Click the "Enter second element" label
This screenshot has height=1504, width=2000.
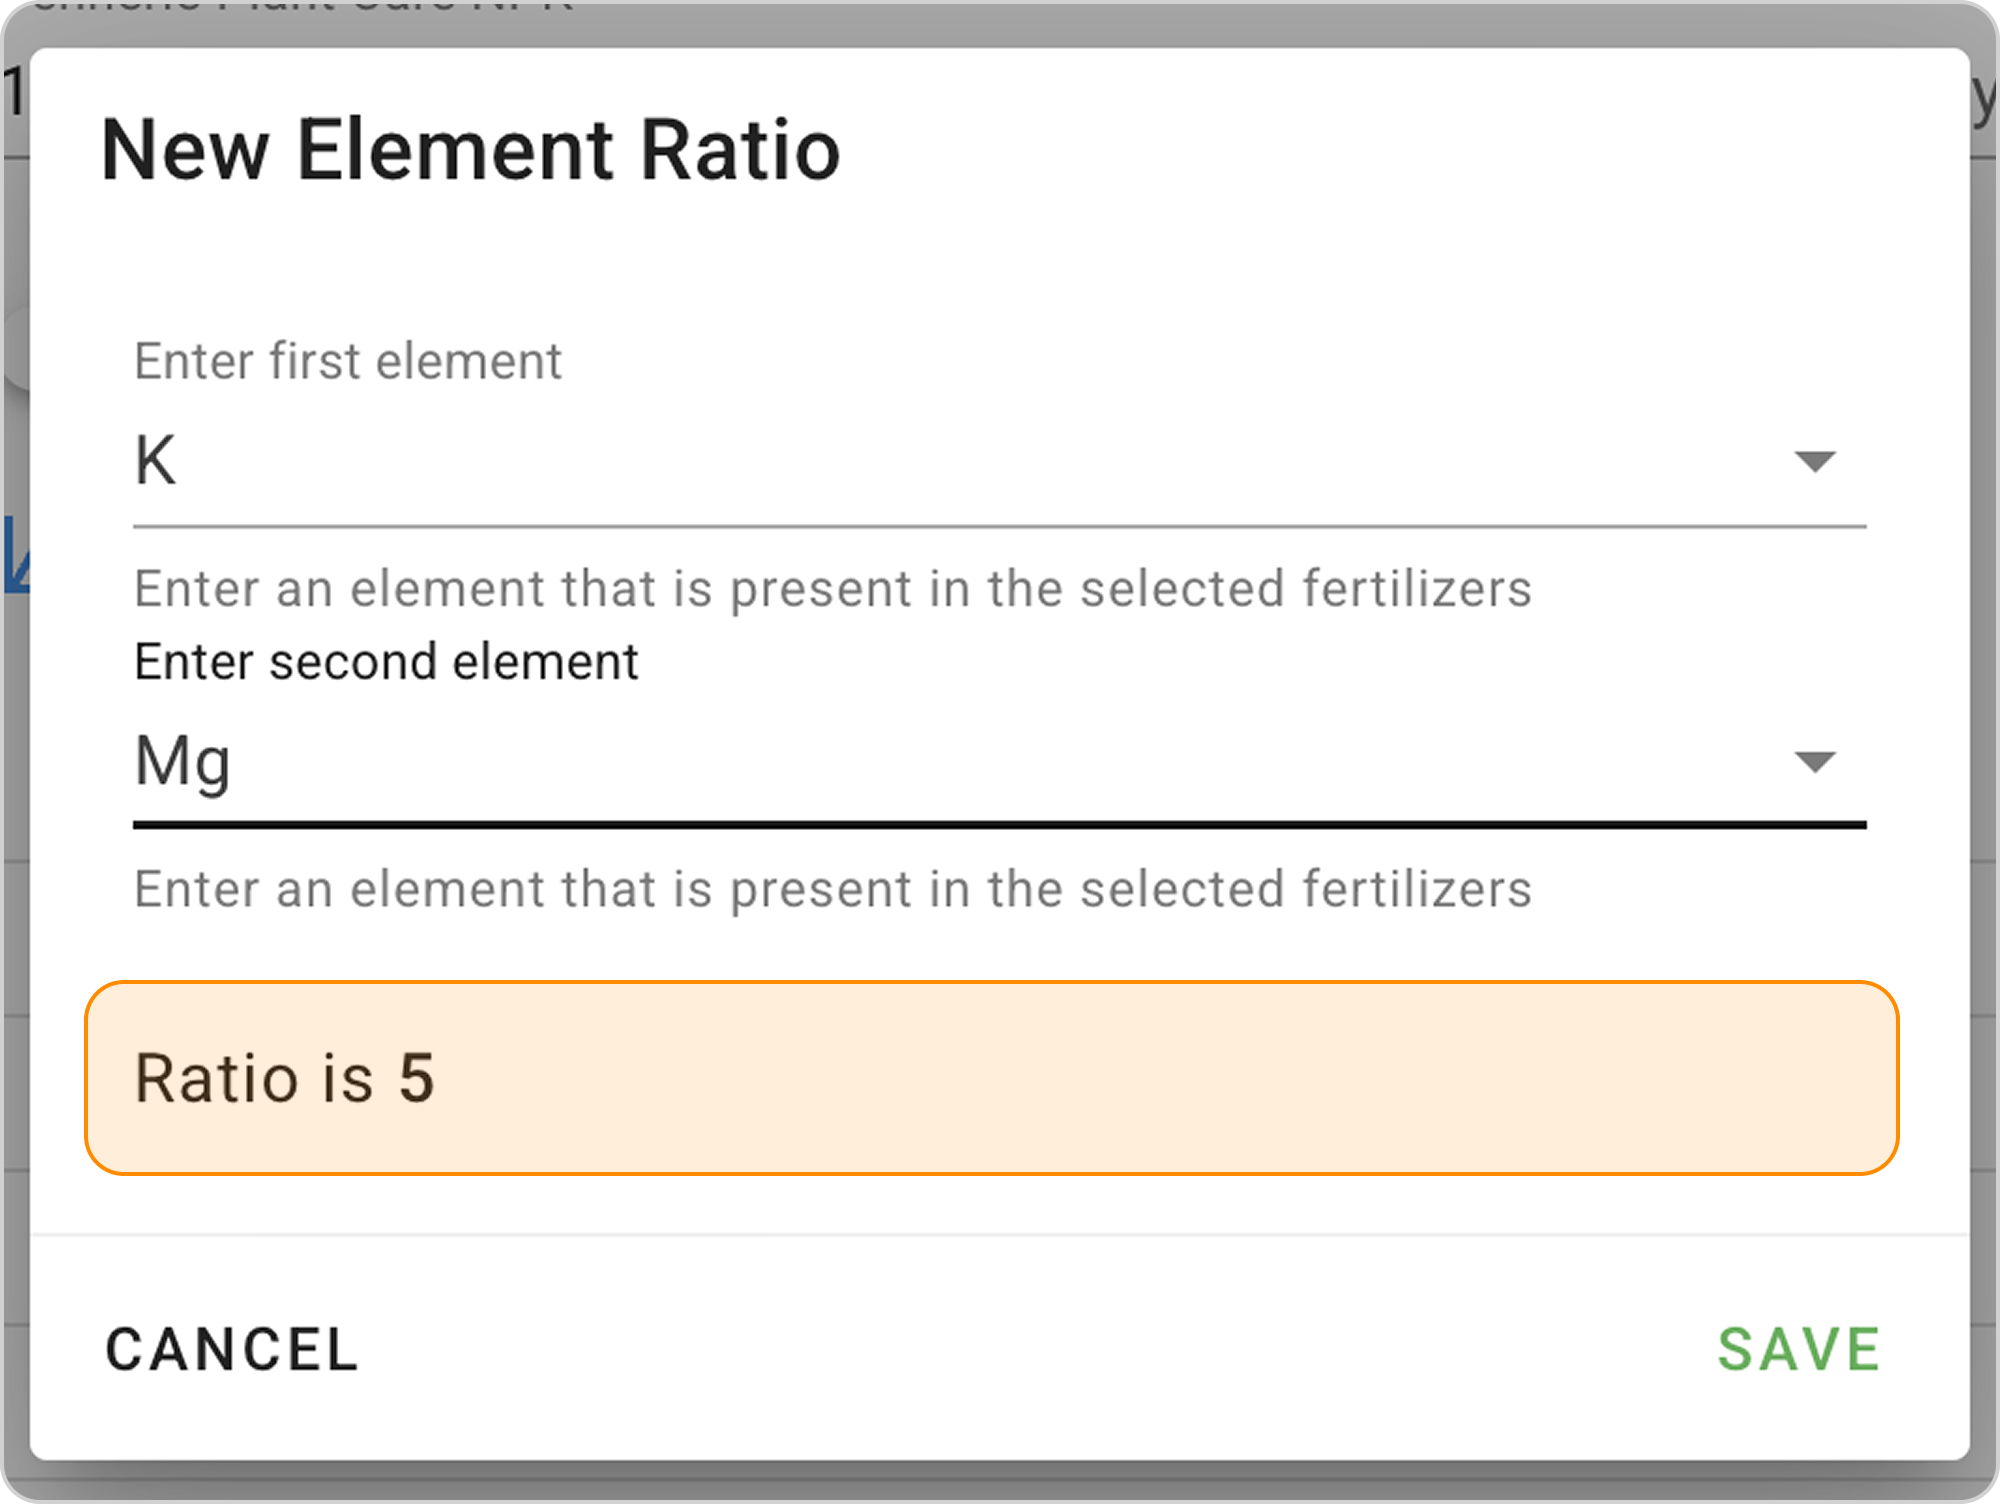click(x=386, y=662)
